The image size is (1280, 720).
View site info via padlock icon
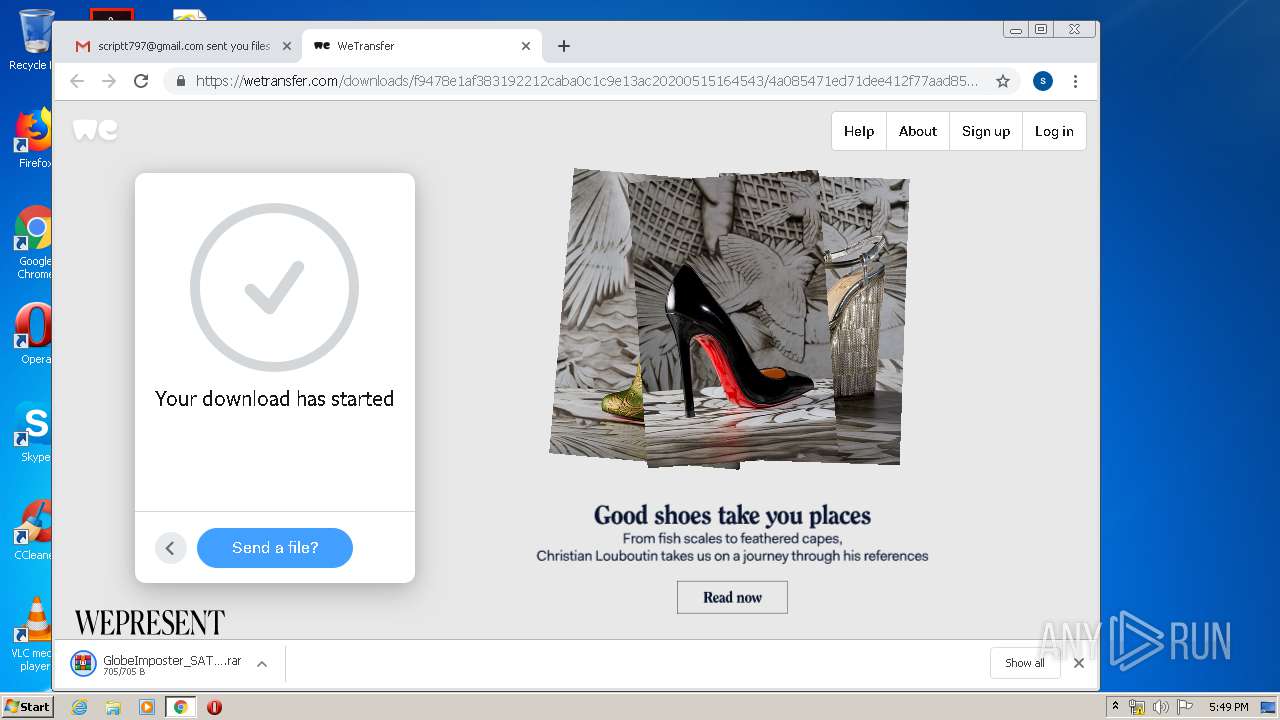click(181, 81)
